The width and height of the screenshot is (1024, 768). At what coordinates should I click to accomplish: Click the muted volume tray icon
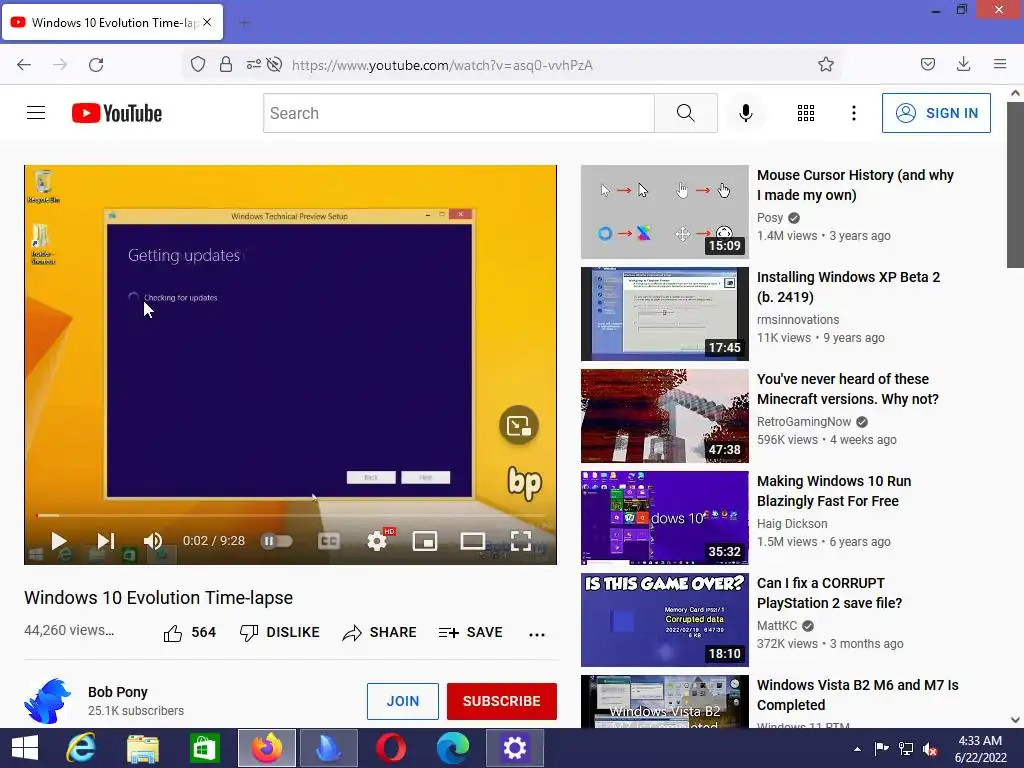(x=930, y=749)
